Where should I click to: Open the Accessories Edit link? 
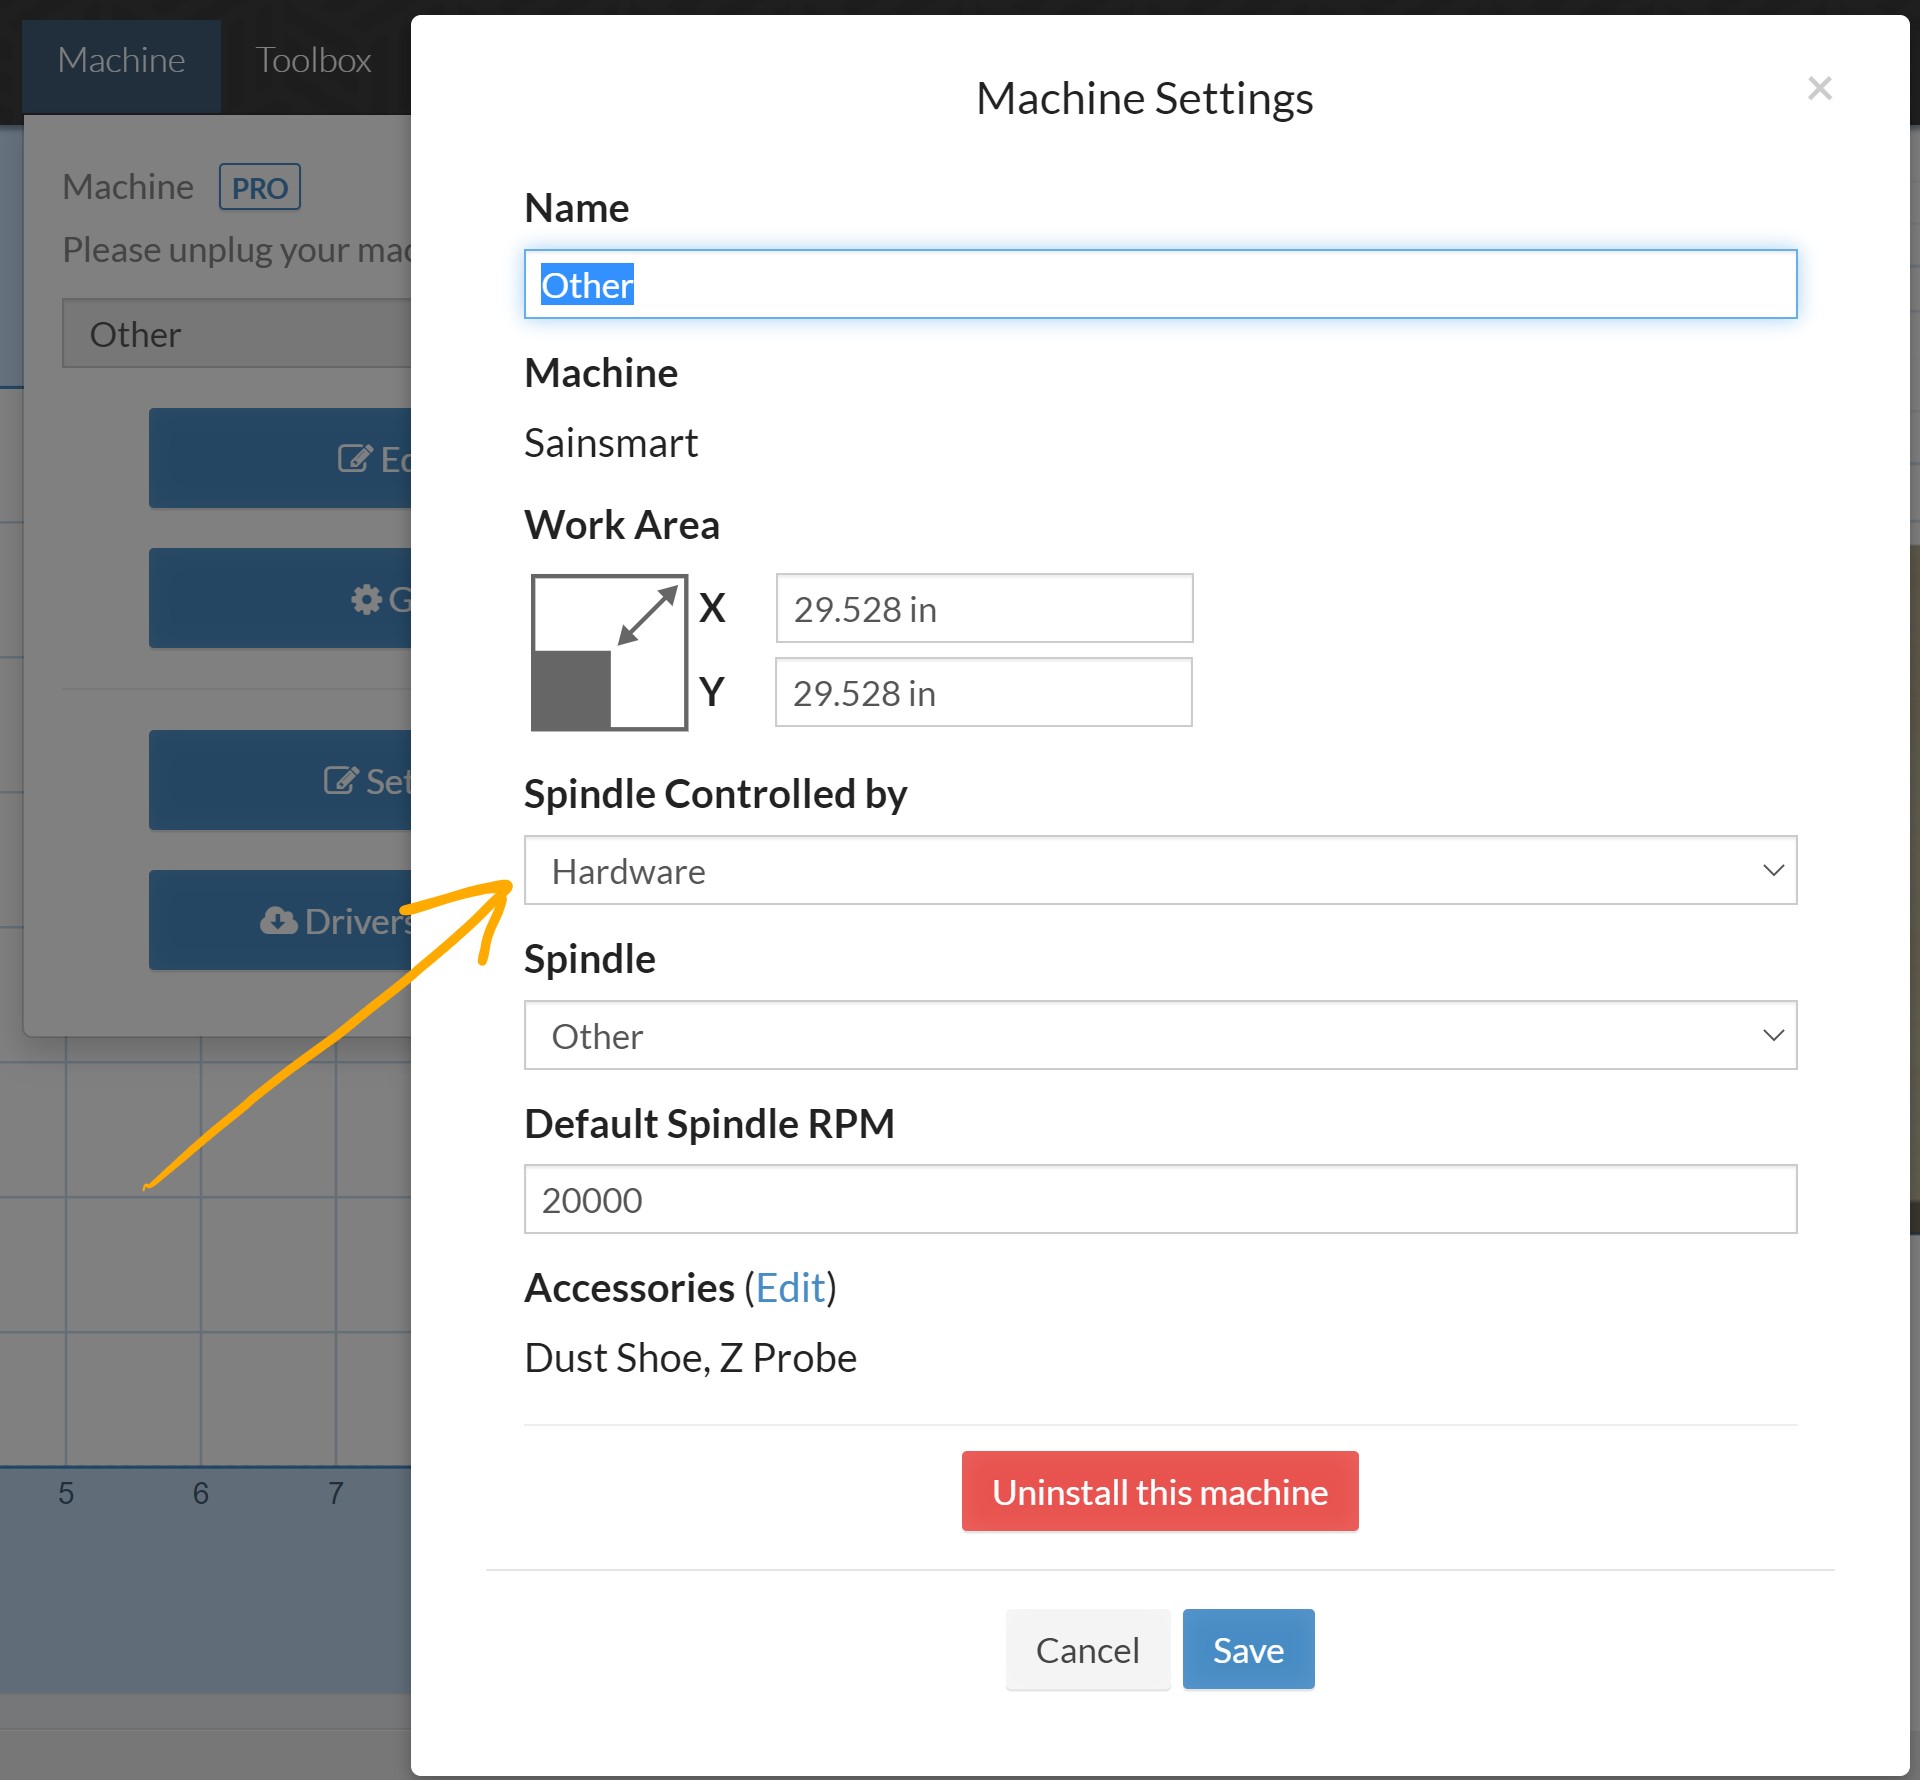coord(790,1288)
